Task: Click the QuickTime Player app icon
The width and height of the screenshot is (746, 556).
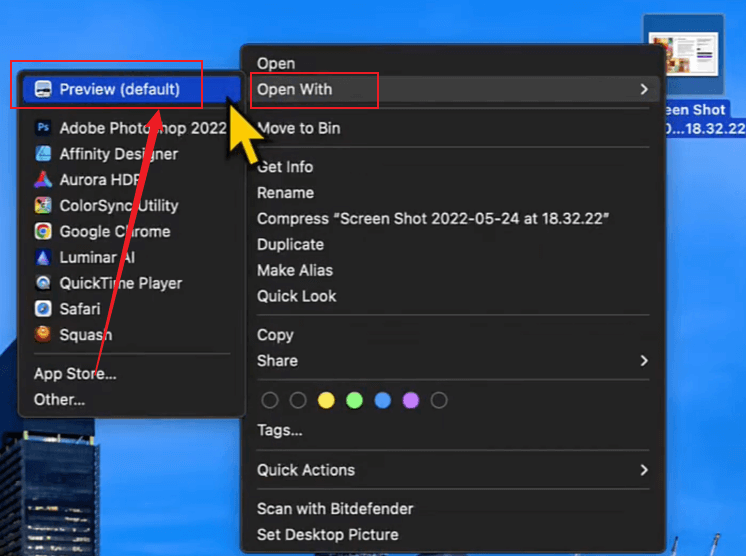Action: (x=43, y=283)
